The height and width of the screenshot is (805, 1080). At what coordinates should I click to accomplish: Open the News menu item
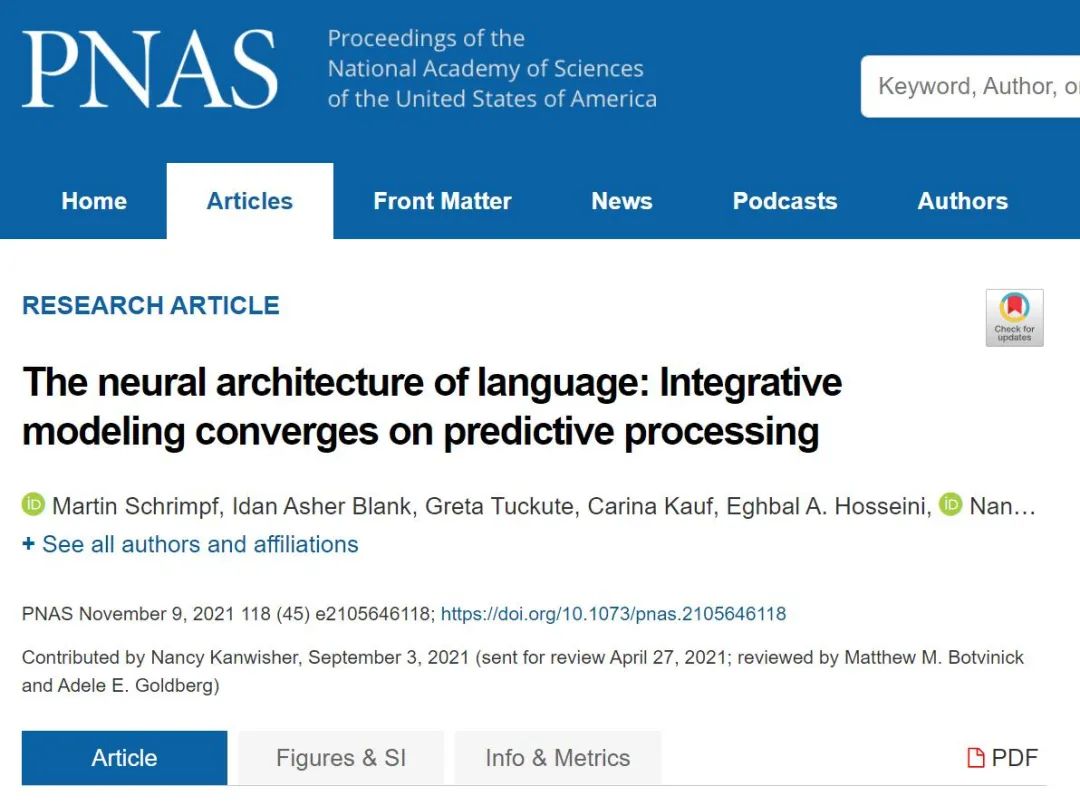622,201
